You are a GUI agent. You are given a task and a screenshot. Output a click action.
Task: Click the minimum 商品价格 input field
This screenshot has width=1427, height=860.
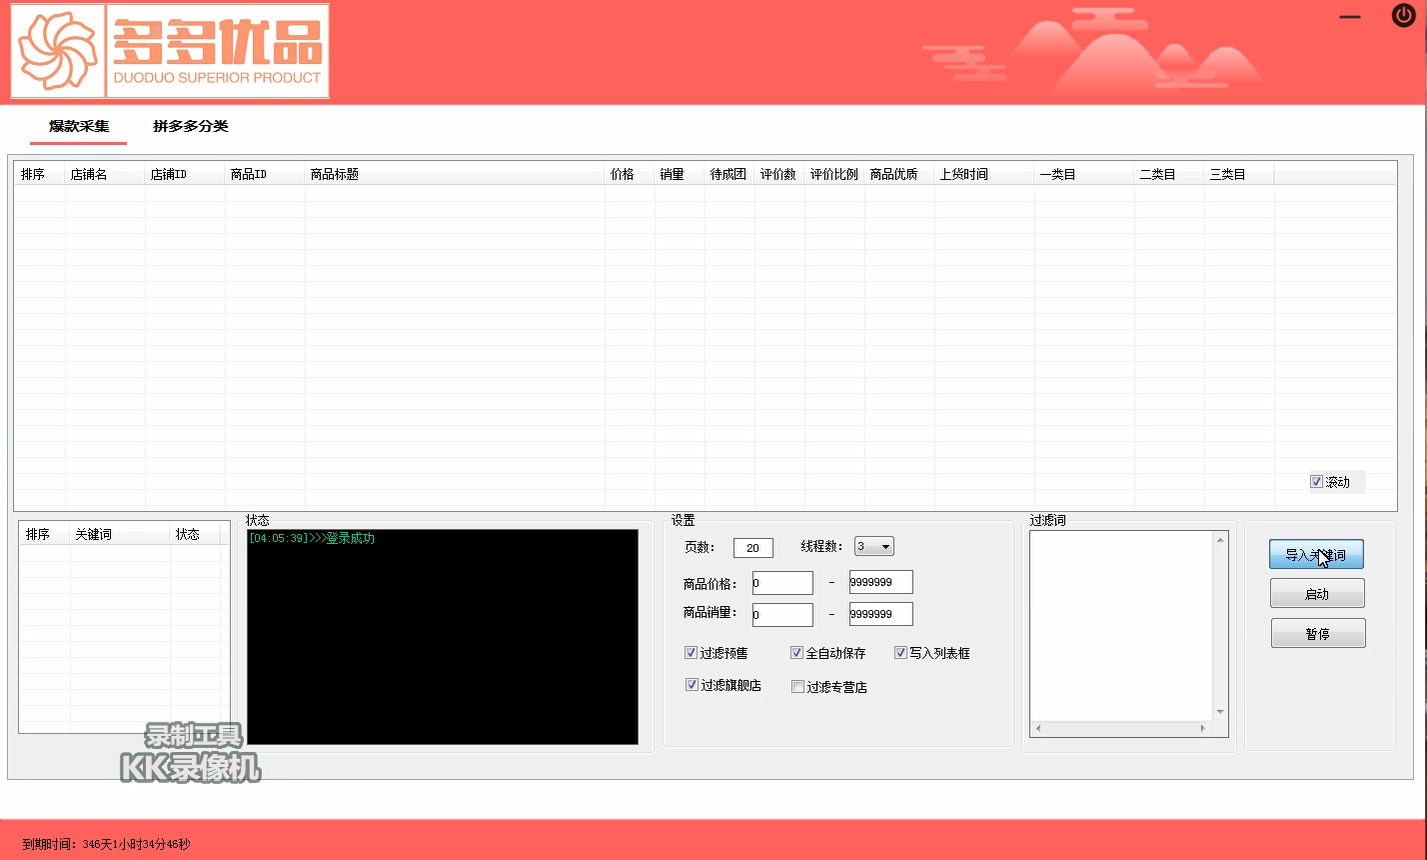(781, 582)
